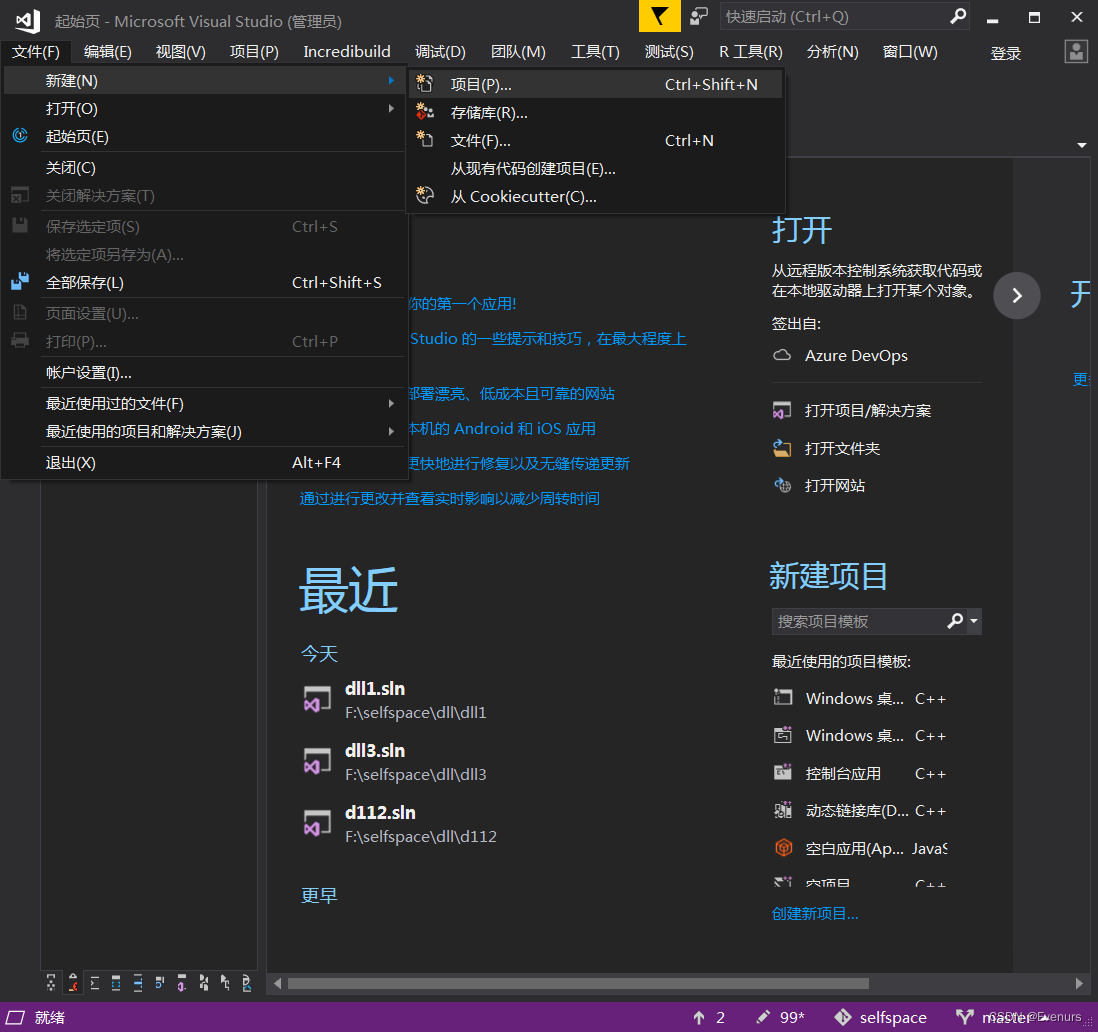Select 帐户设置(I)... menu entry

tap(204, 372)
